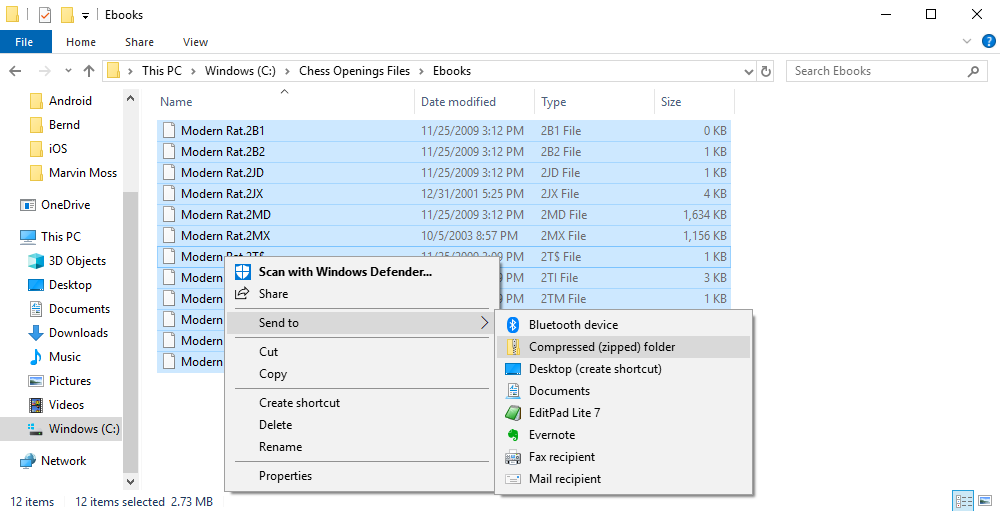Open the View ribbon tab

pos(195,42)
